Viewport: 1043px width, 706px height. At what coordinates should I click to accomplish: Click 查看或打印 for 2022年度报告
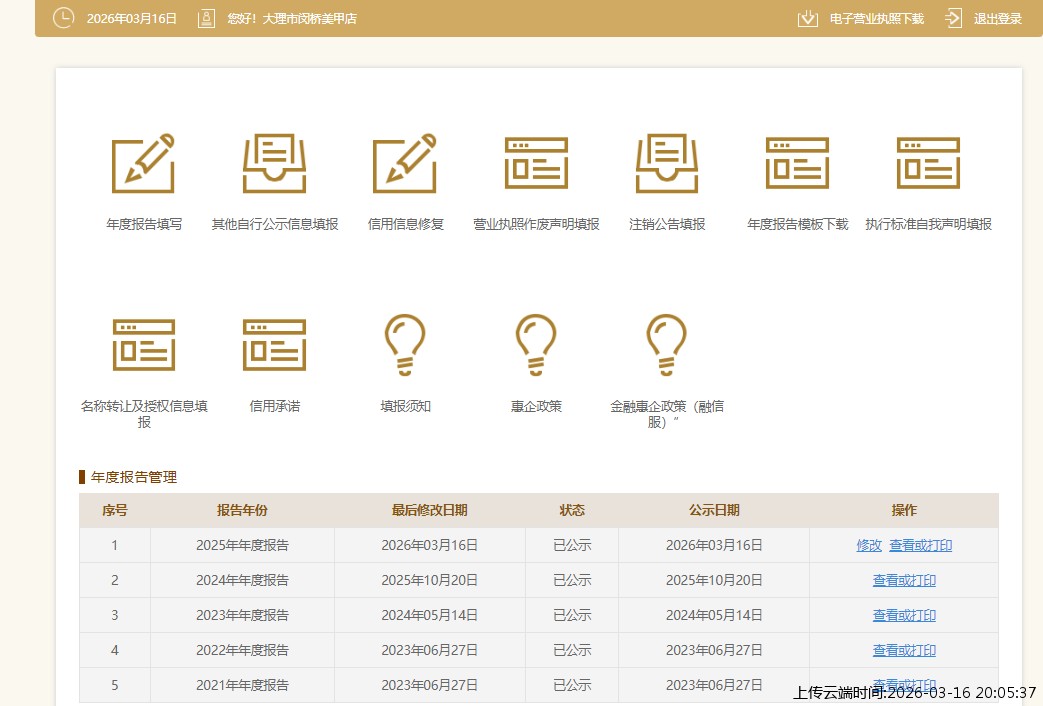coord(904,650)
